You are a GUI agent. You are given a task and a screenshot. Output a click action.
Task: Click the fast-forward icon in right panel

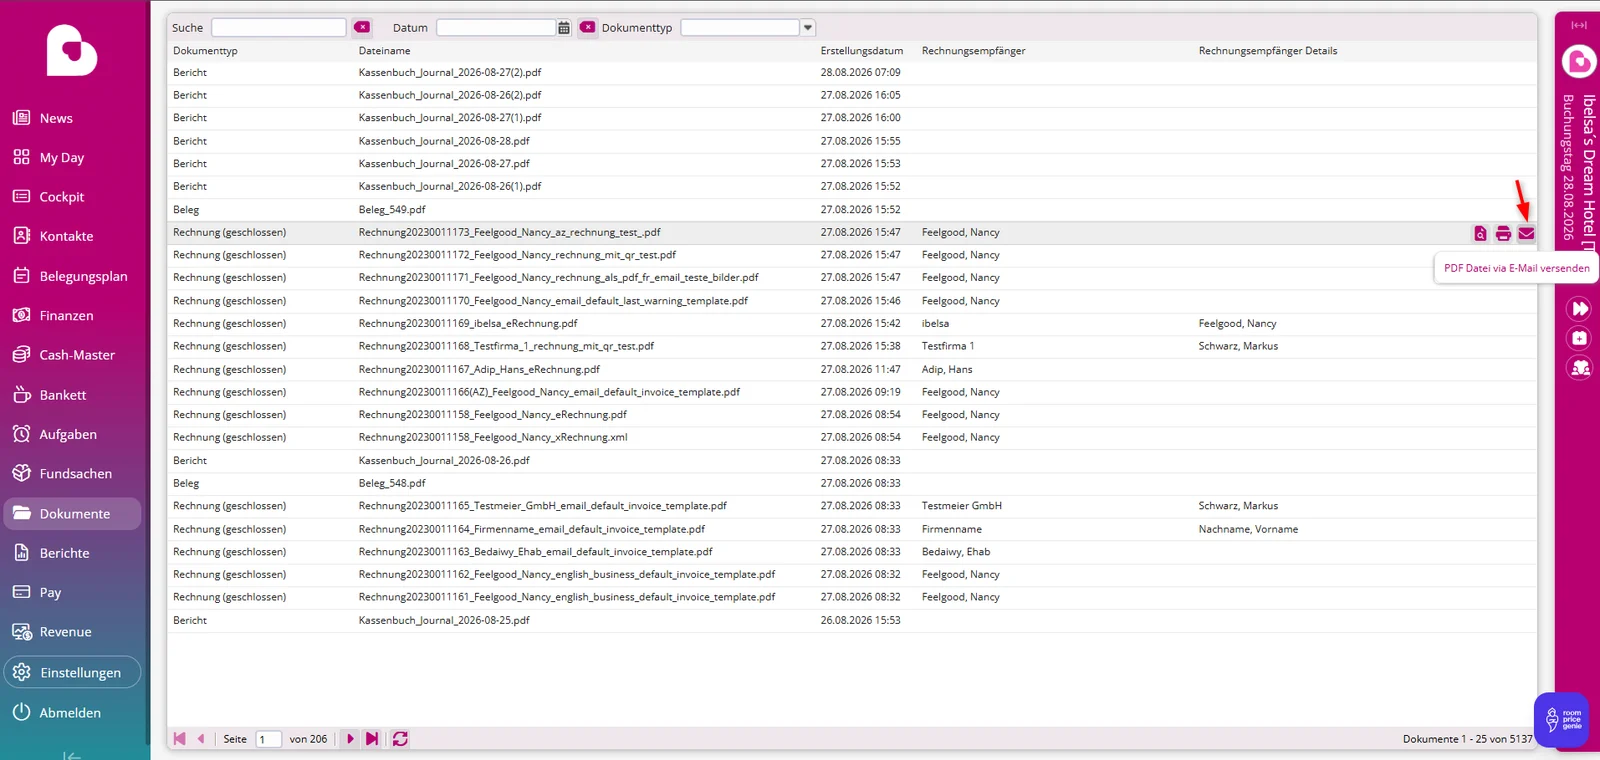[1580, 308]
